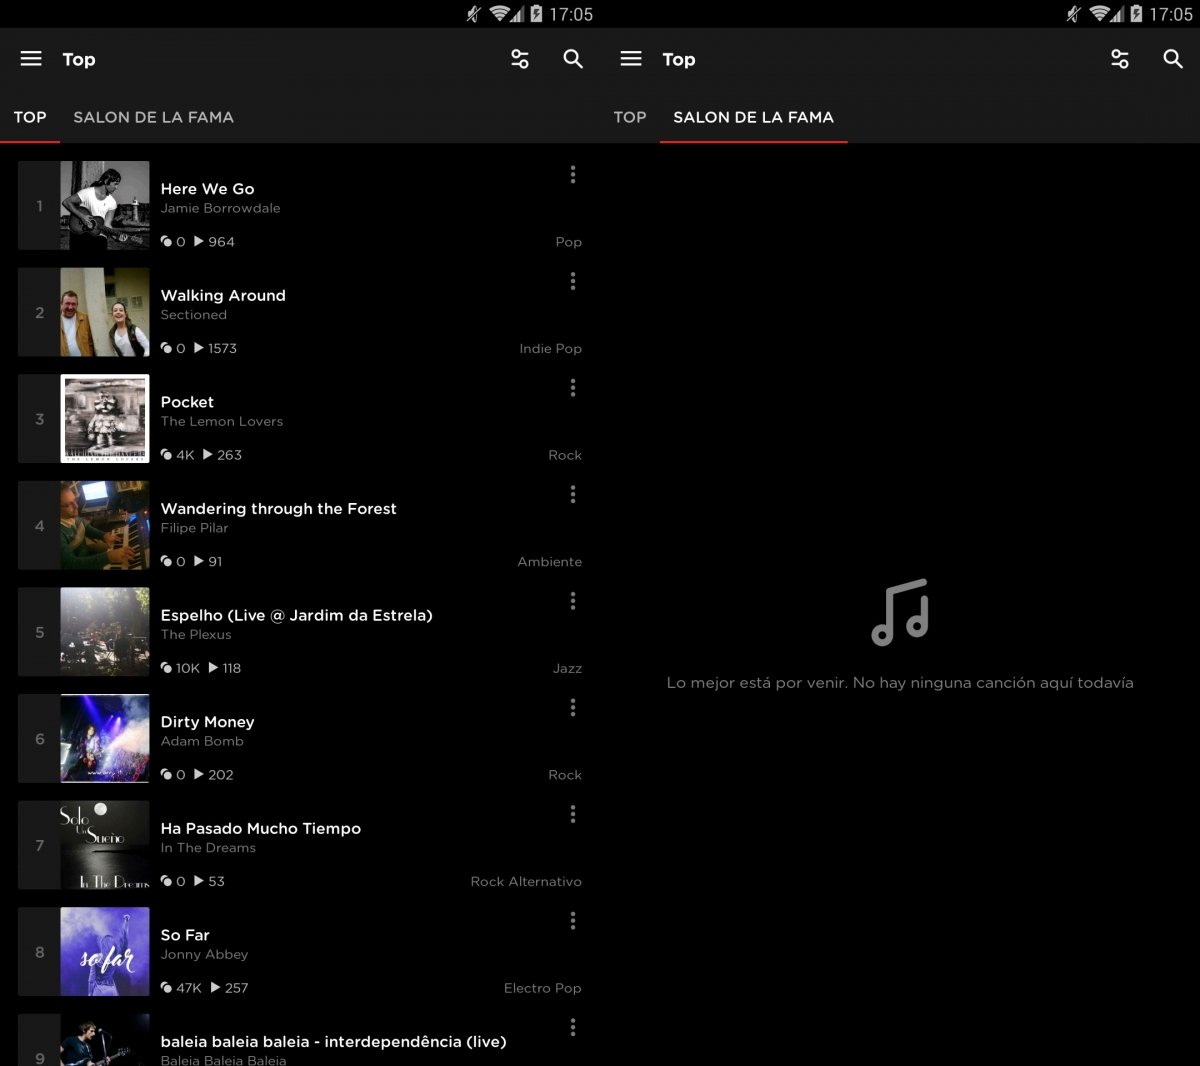The width and height of the screenshot is (1200, 1066).
Task: Play Wandering through the Forest
Action: (279, 509)
